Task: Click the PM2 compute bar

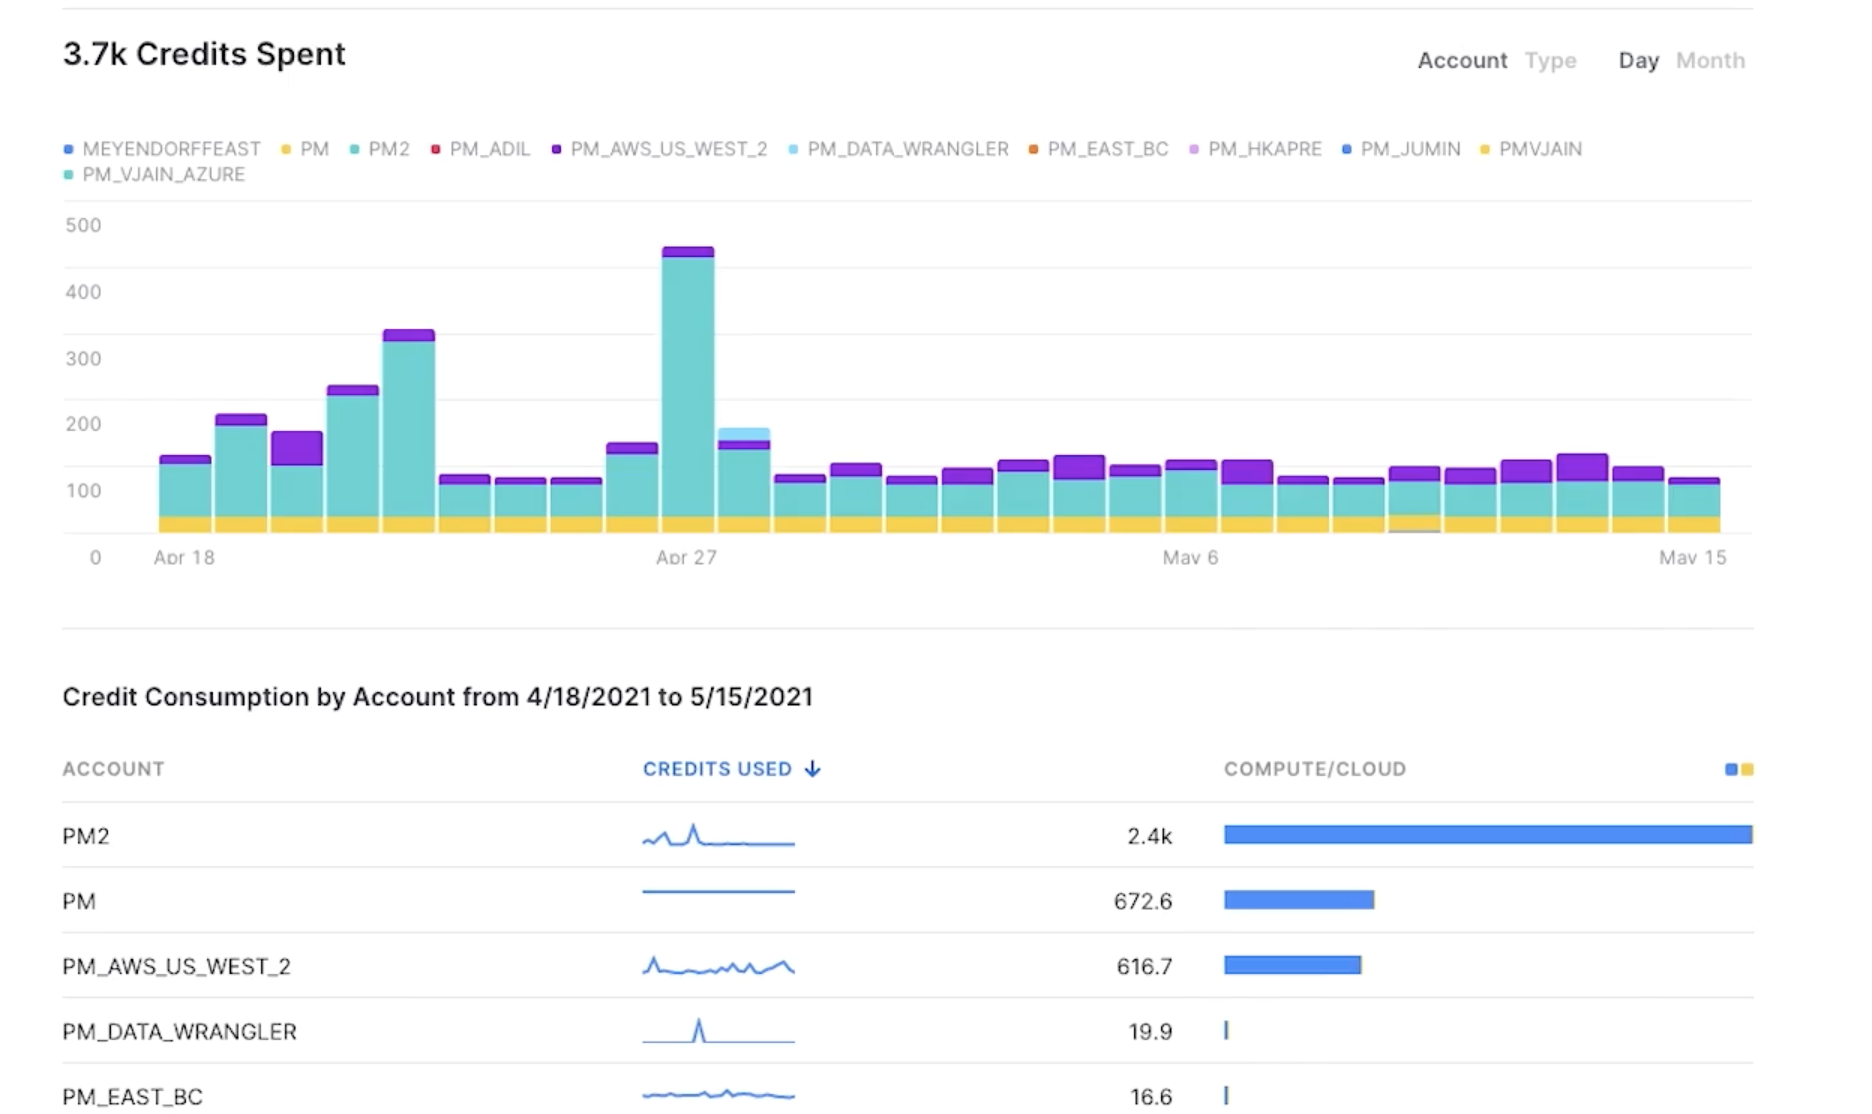Action: [x=1488, y=834]
